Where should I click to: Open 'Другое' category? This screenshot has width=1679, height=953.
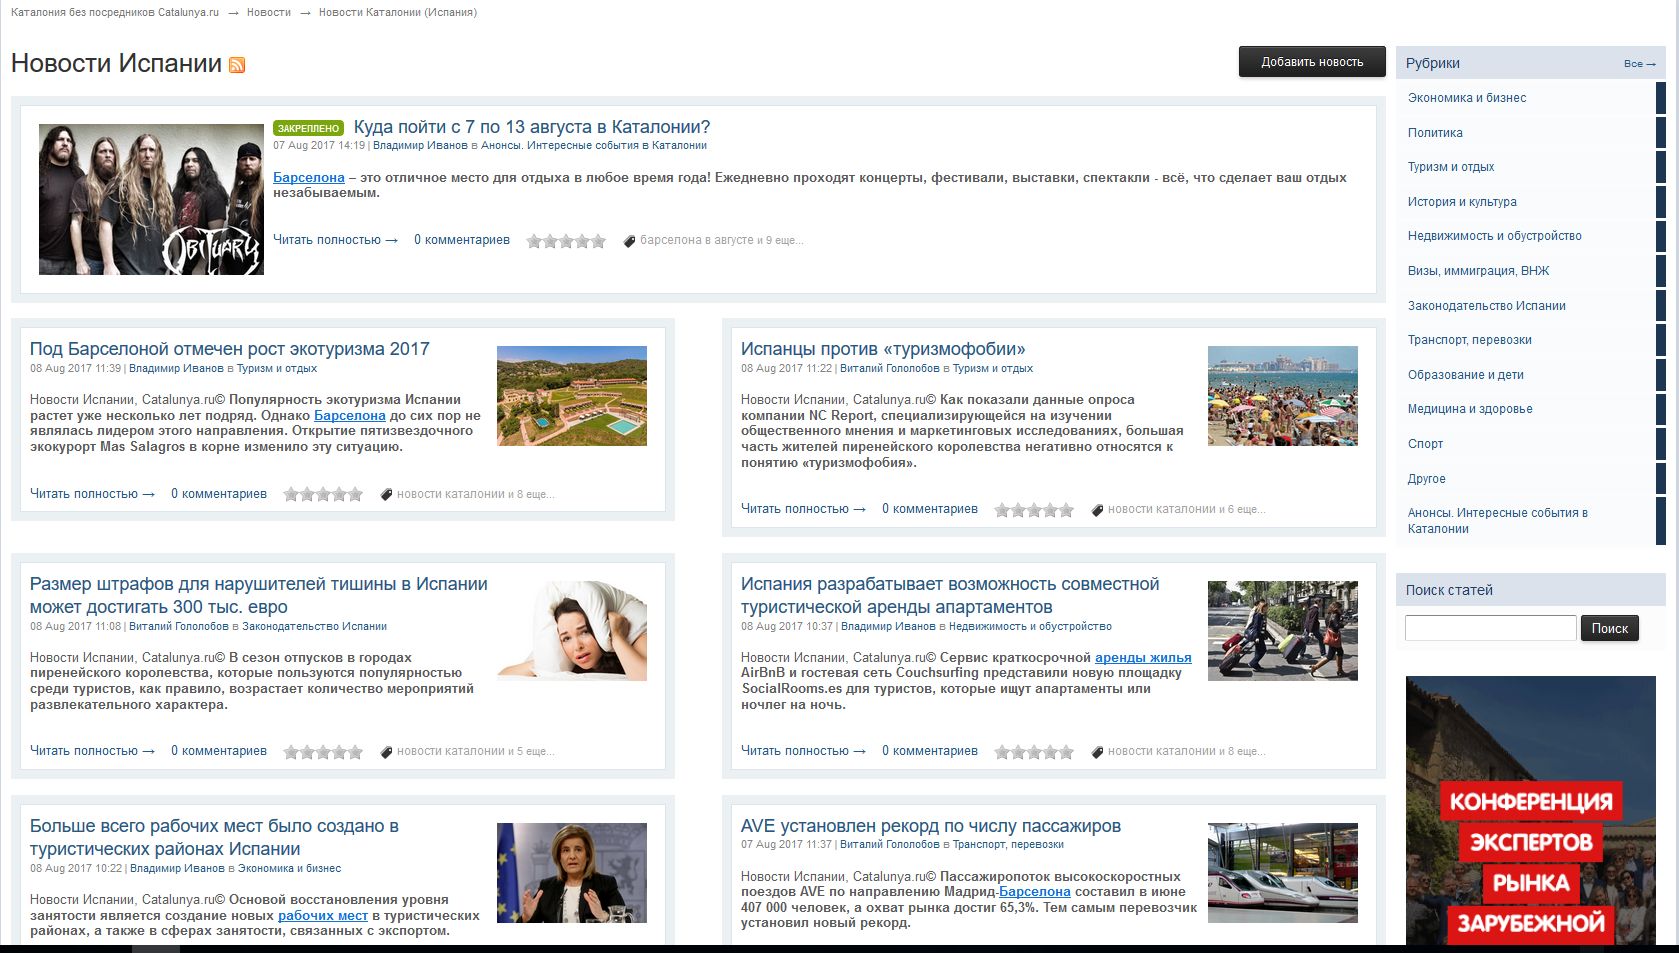(x=1426, y=479)
